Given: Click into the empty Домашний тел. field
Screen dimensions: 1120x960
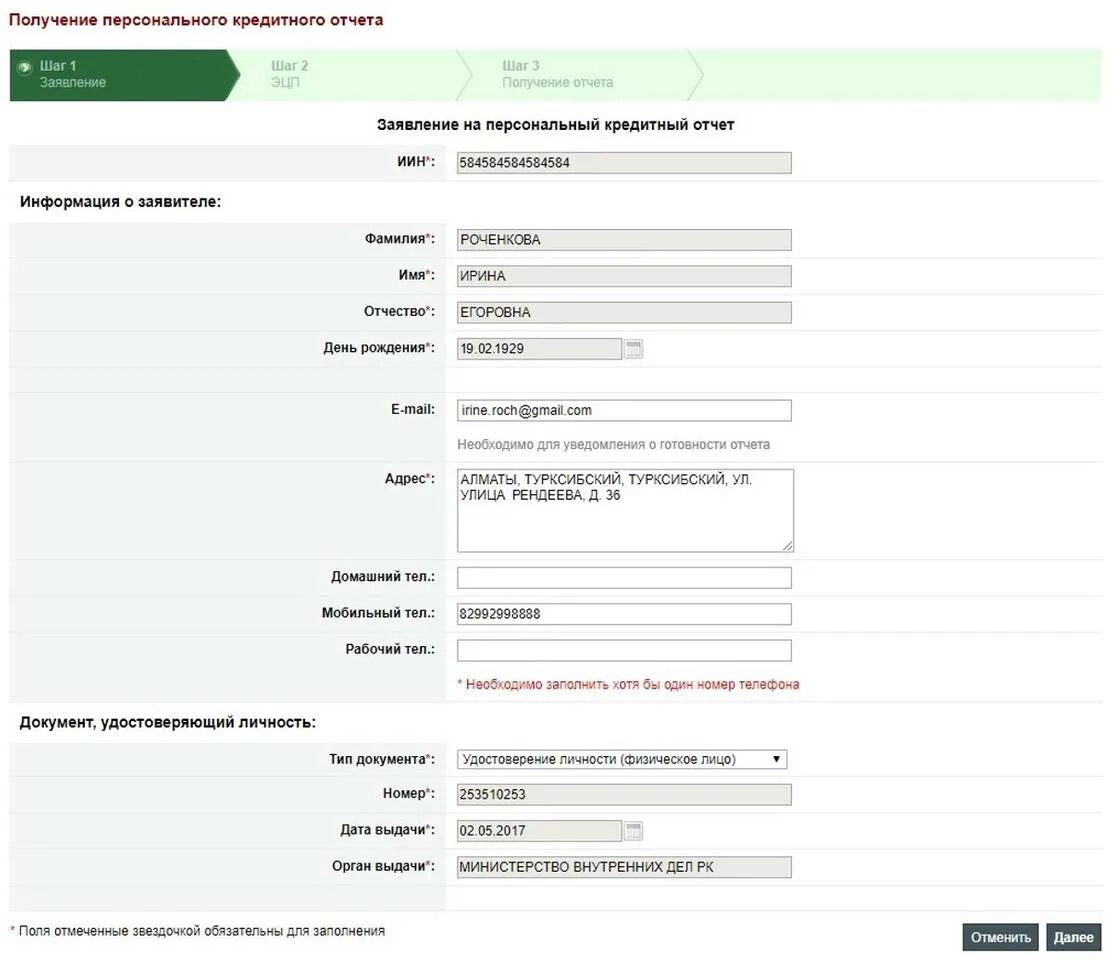Looking at the screenshot, I should click(624, 578).
